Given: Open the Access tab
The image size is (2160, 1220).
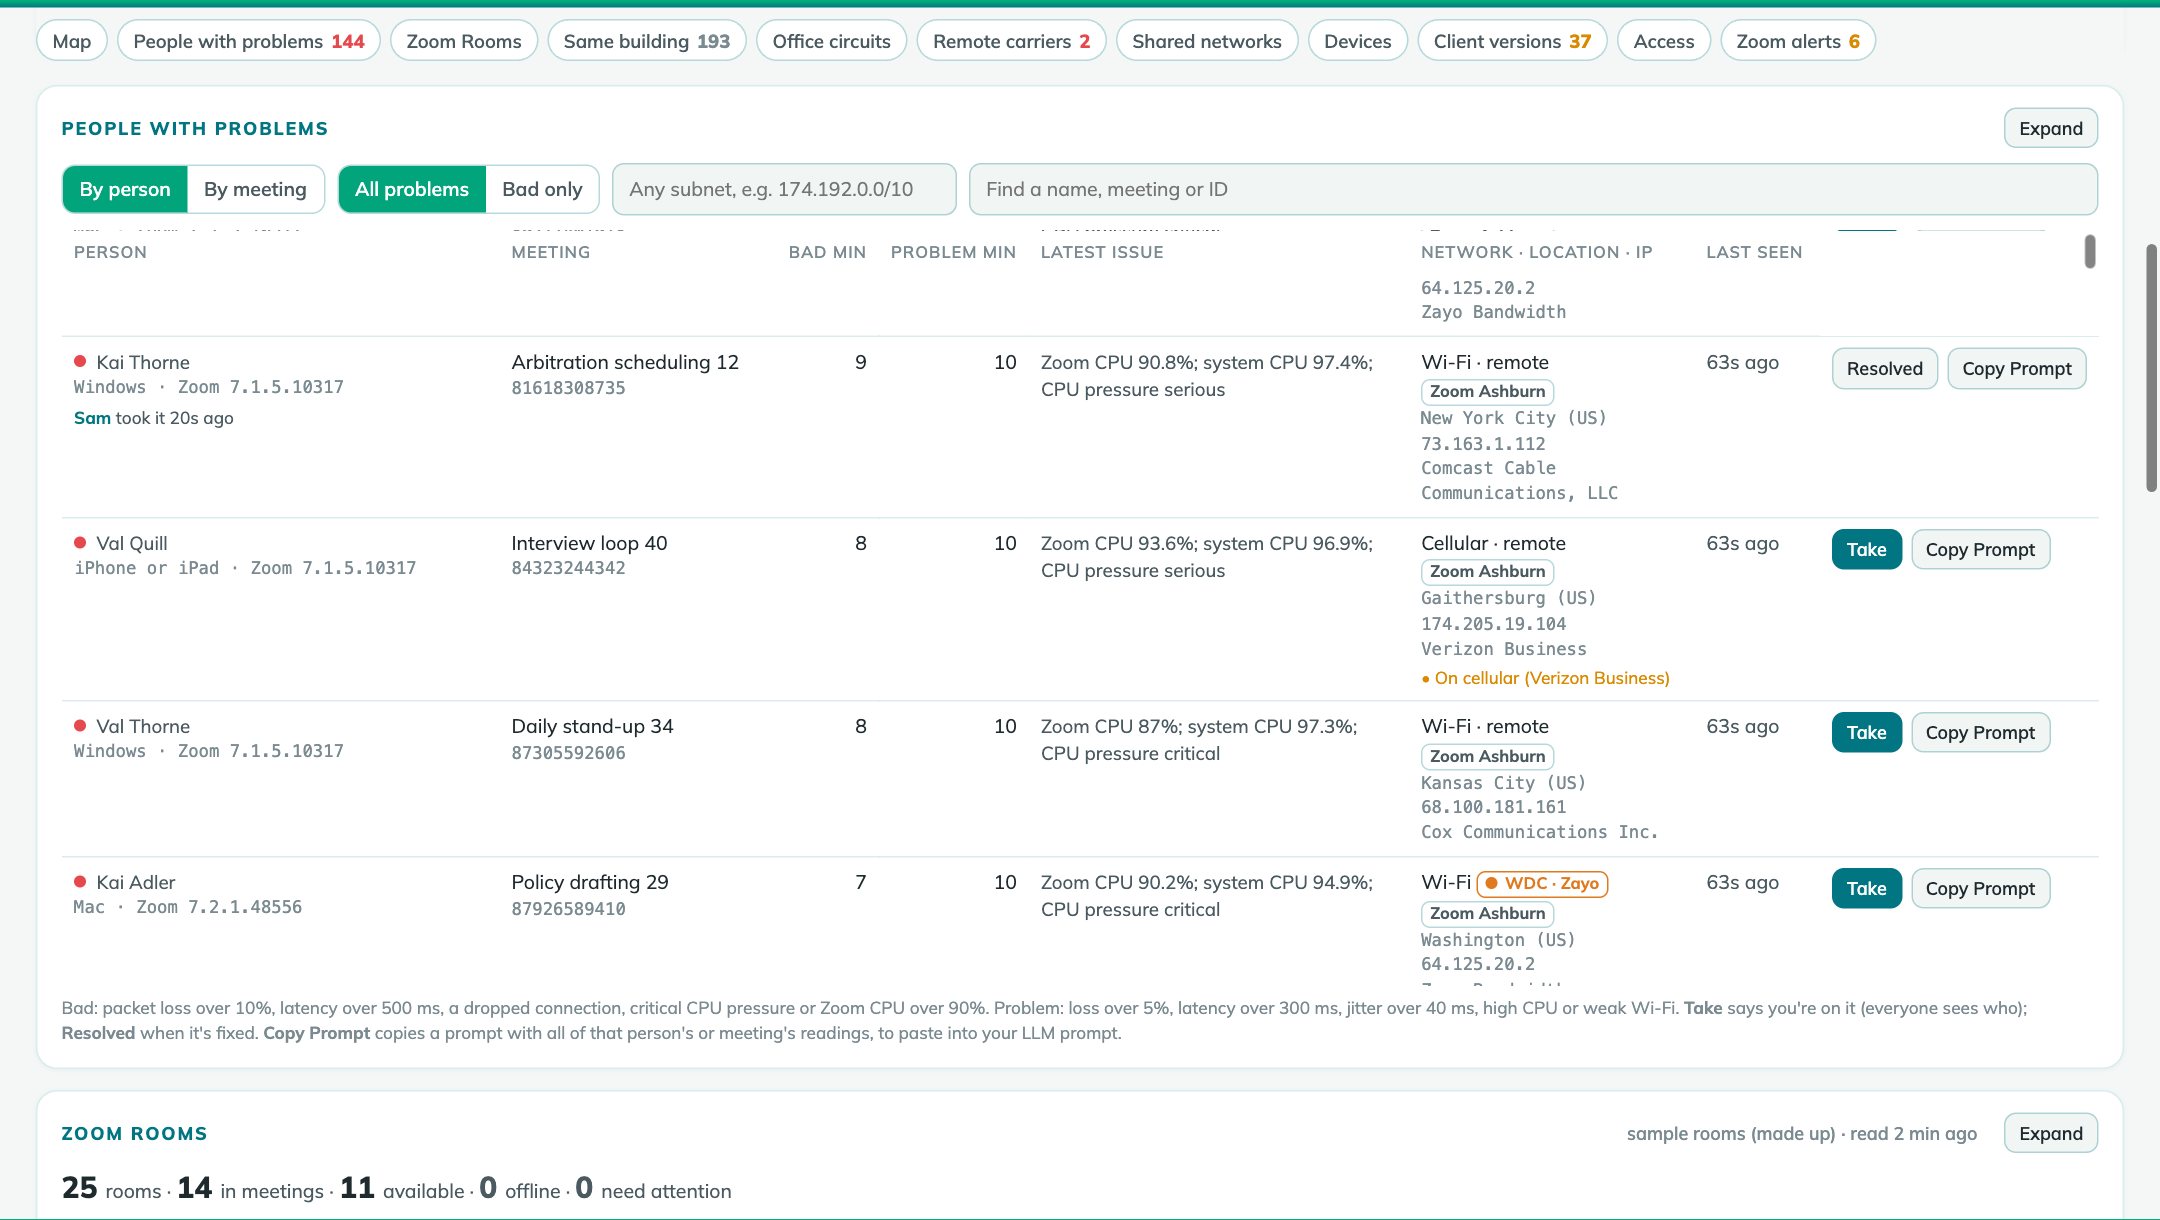Looking at the screenshot, I should [x=1664, y=41].
